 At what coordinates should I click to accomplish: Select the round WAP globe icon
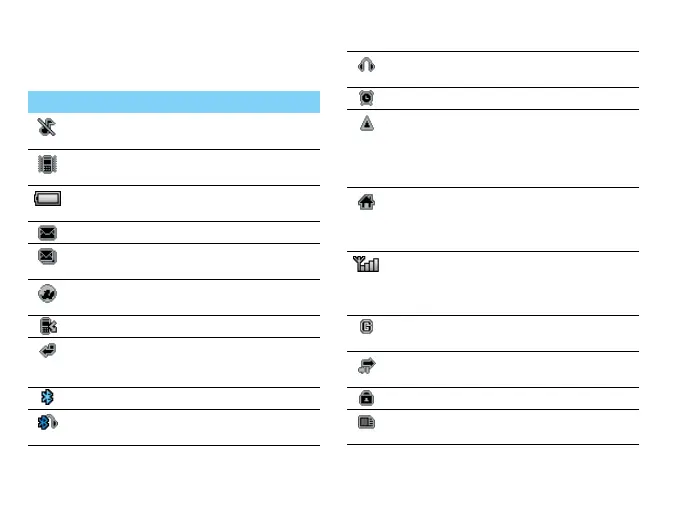(47, 294)
